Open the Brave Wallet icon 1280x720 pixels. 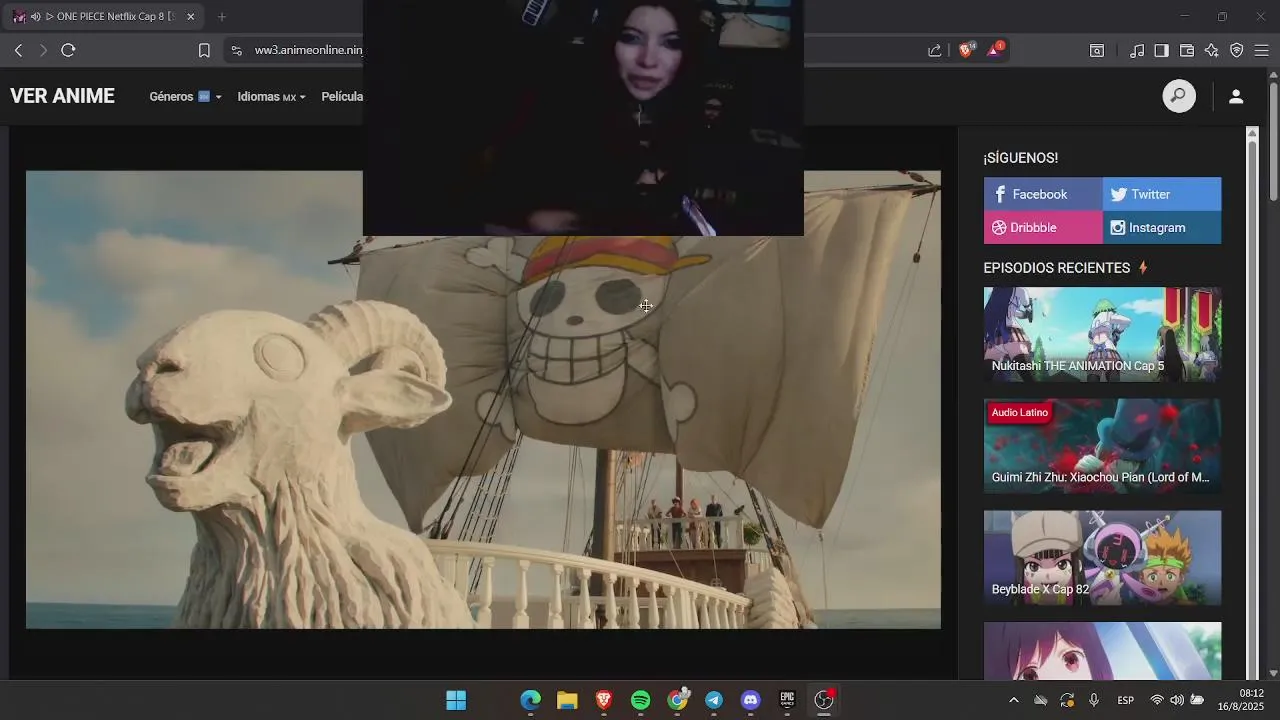click(x=1187, y=50)
